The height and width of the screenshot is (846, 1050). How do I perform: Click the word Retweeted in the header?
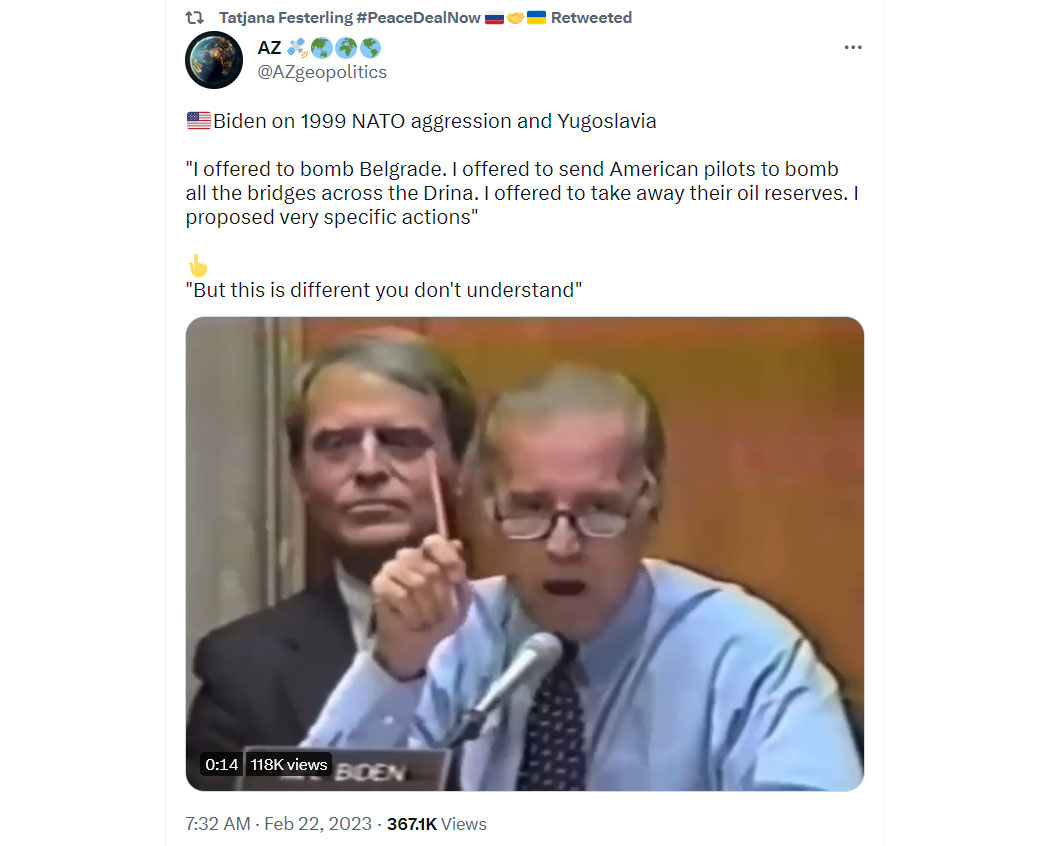[591, 17]
